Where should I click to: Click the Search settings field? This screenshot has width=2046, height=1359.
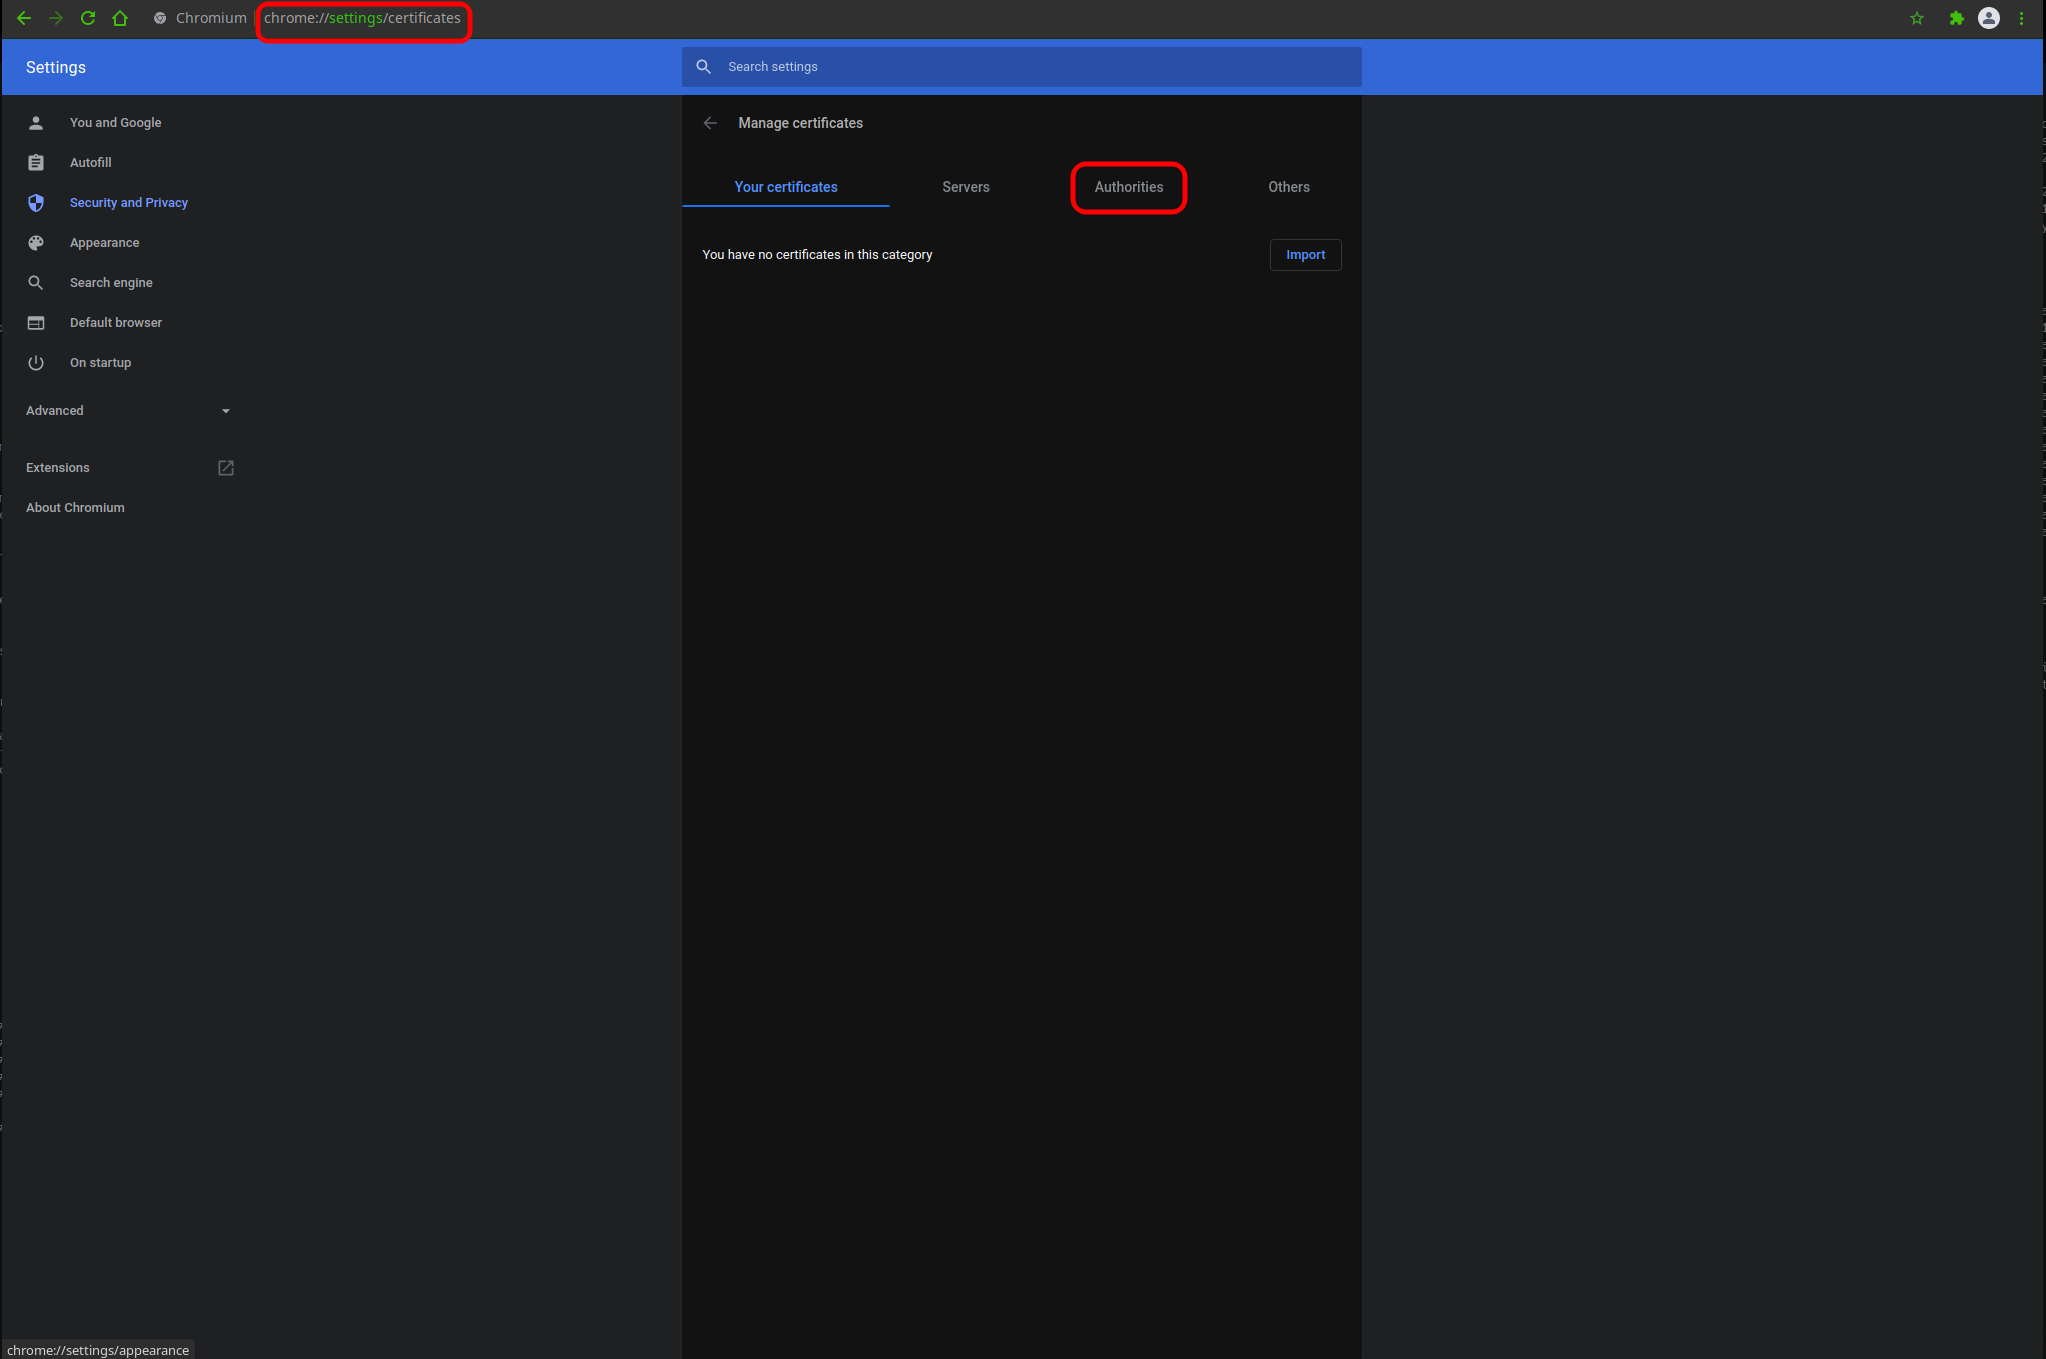tap(1030, 67)
